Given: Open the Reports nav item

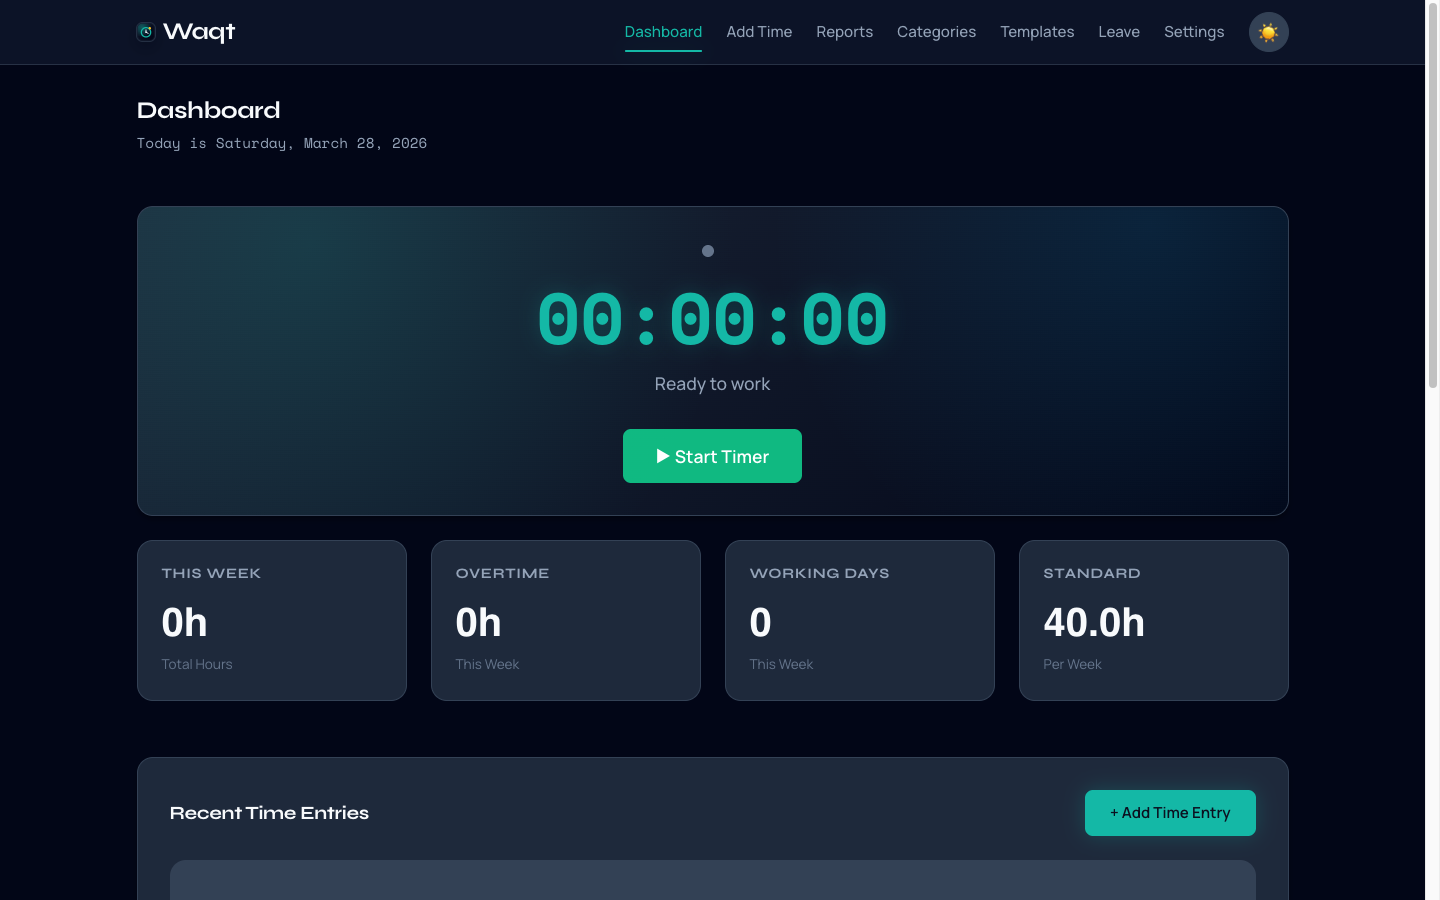Looking at the screenshot, I should (x=844, y=32).
